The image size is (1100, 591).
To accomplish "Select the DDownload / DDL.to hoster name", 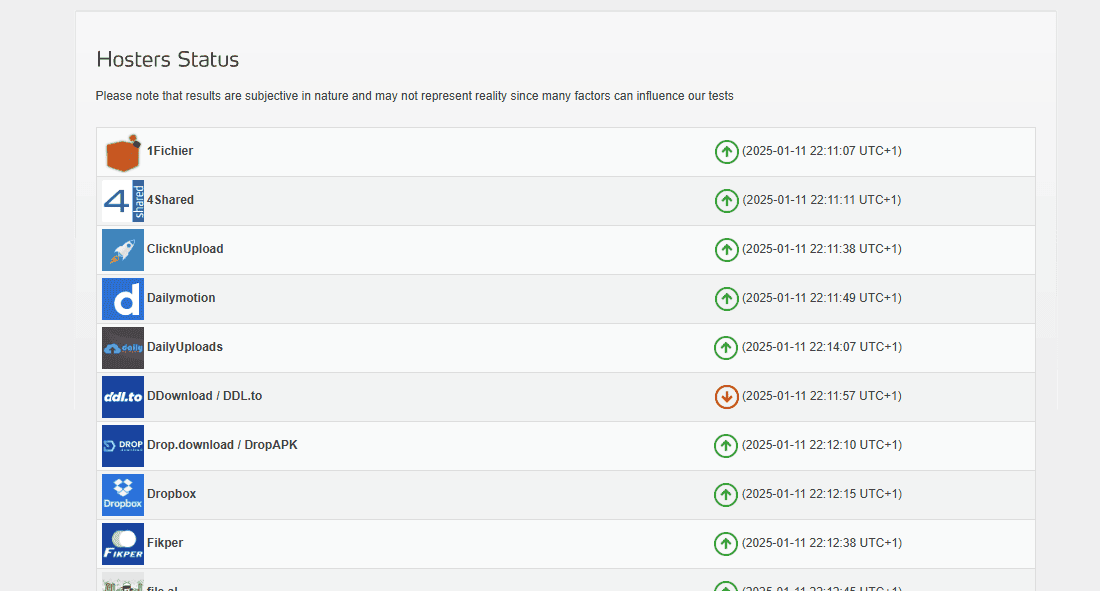I will pyautogui.click(x=204, y=396).
